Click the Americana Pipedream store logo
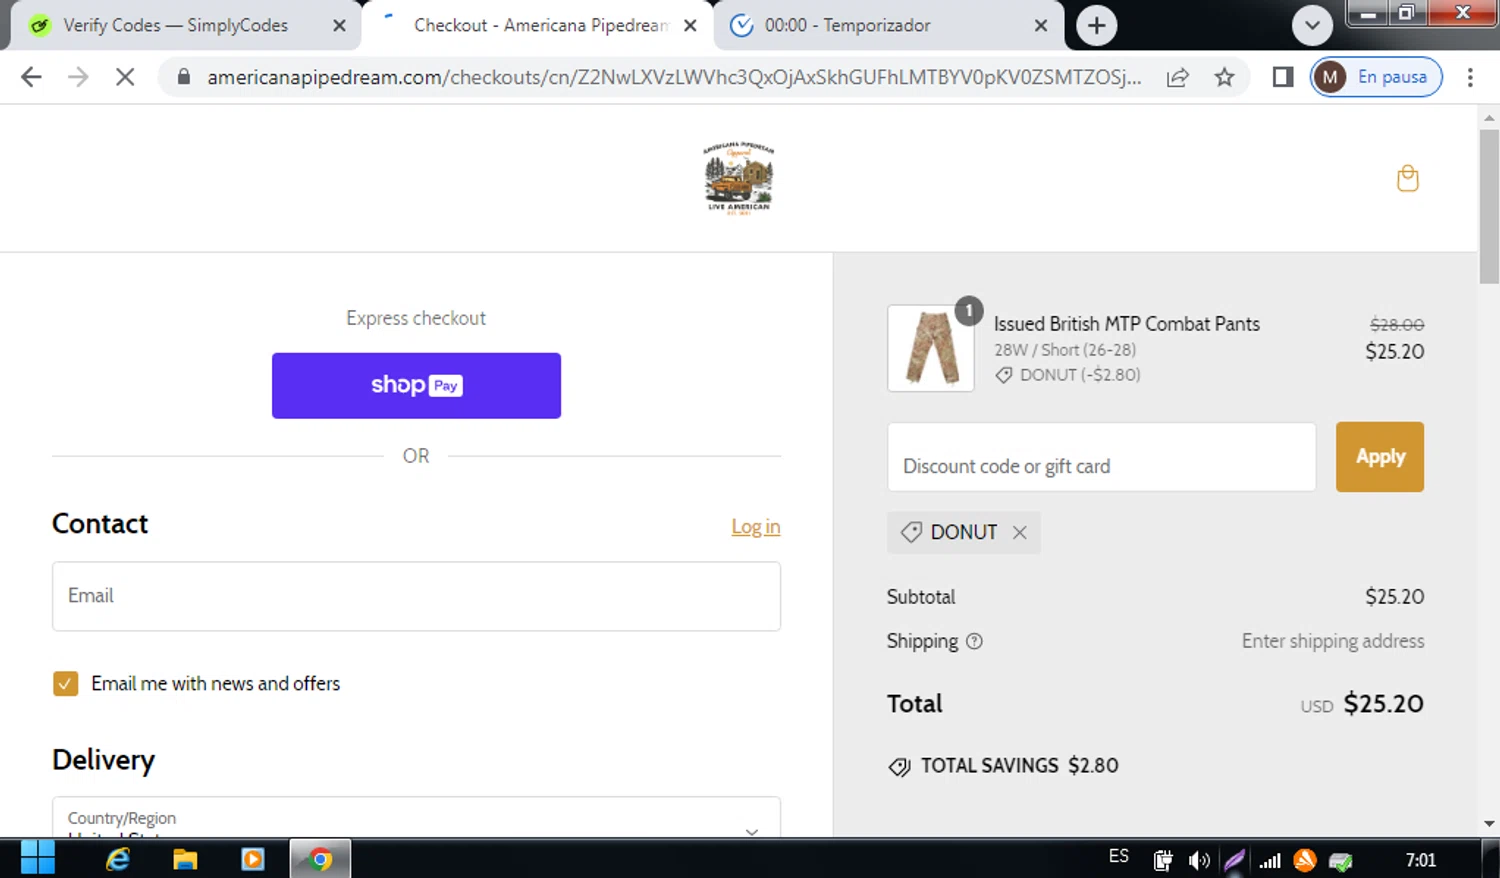Screen dimensions: 1500x878 (738, 177)
